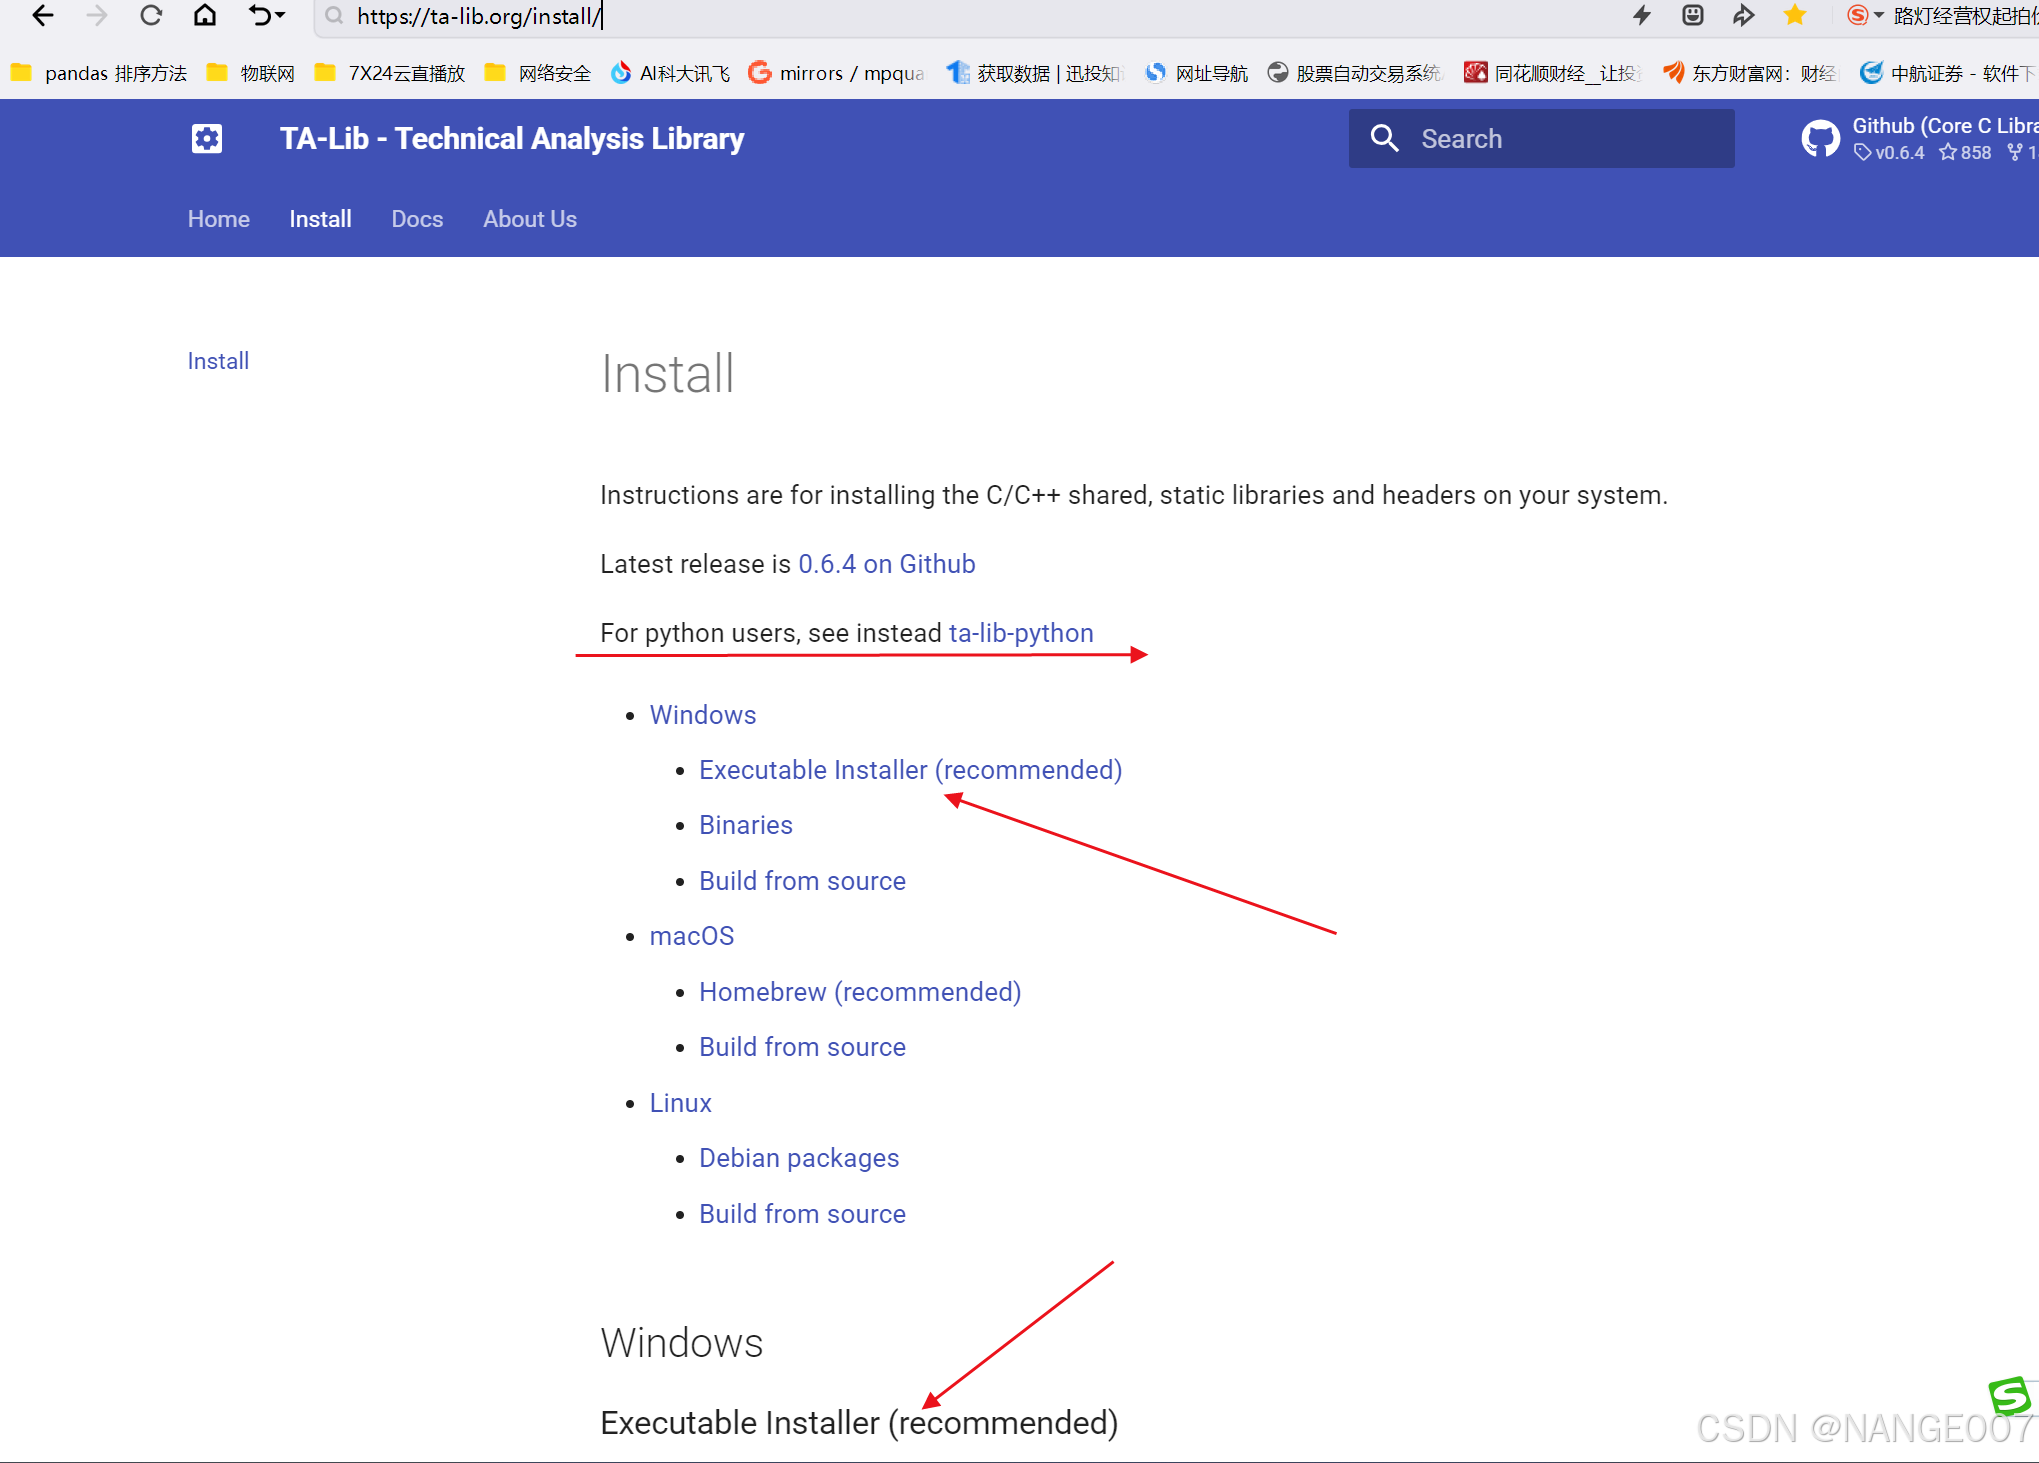
Task: Click the AI科大讯飞 bookmark icon
Action: (622, 72)
